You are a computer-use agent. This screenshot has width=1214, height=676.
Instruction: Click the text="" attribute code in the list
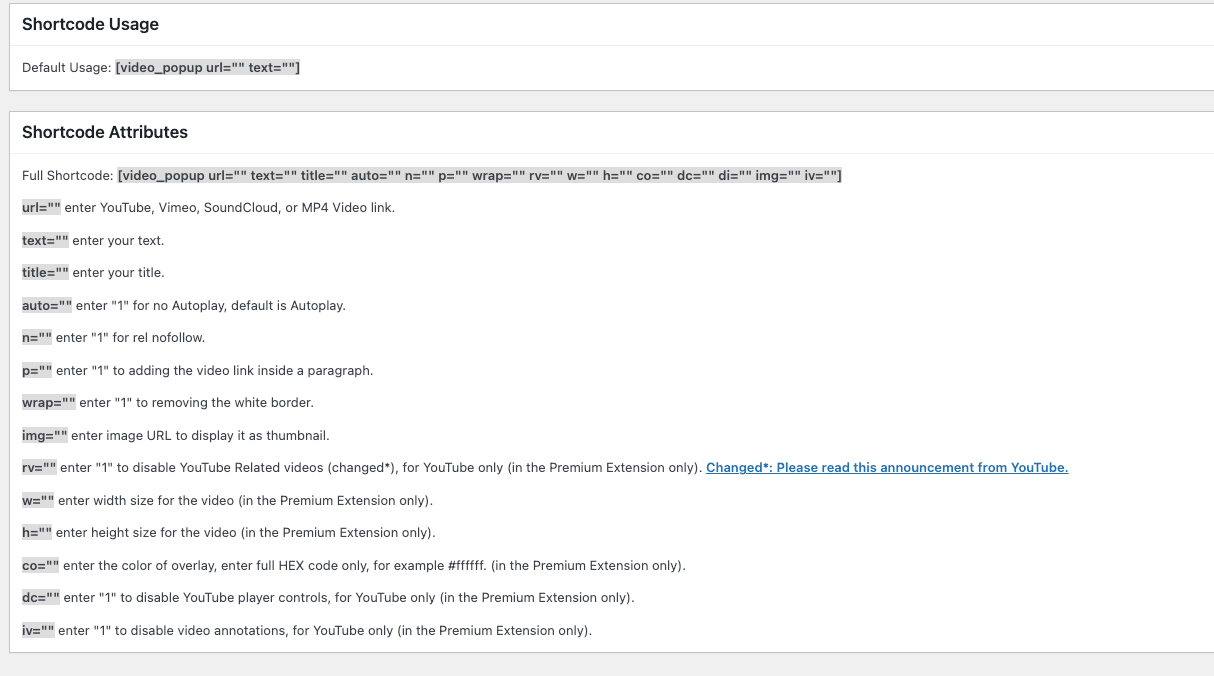tap(45, 240)
